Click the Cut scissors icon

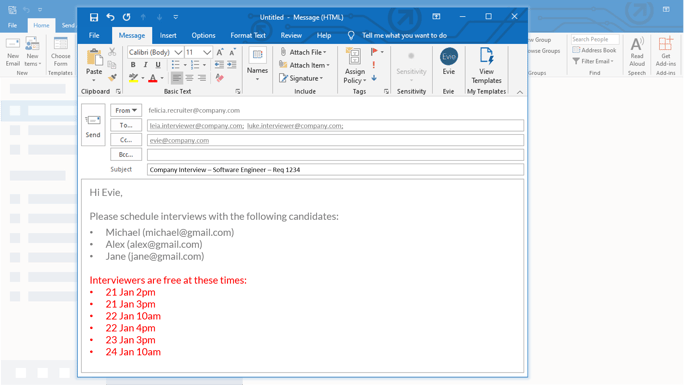click(112, 52)
